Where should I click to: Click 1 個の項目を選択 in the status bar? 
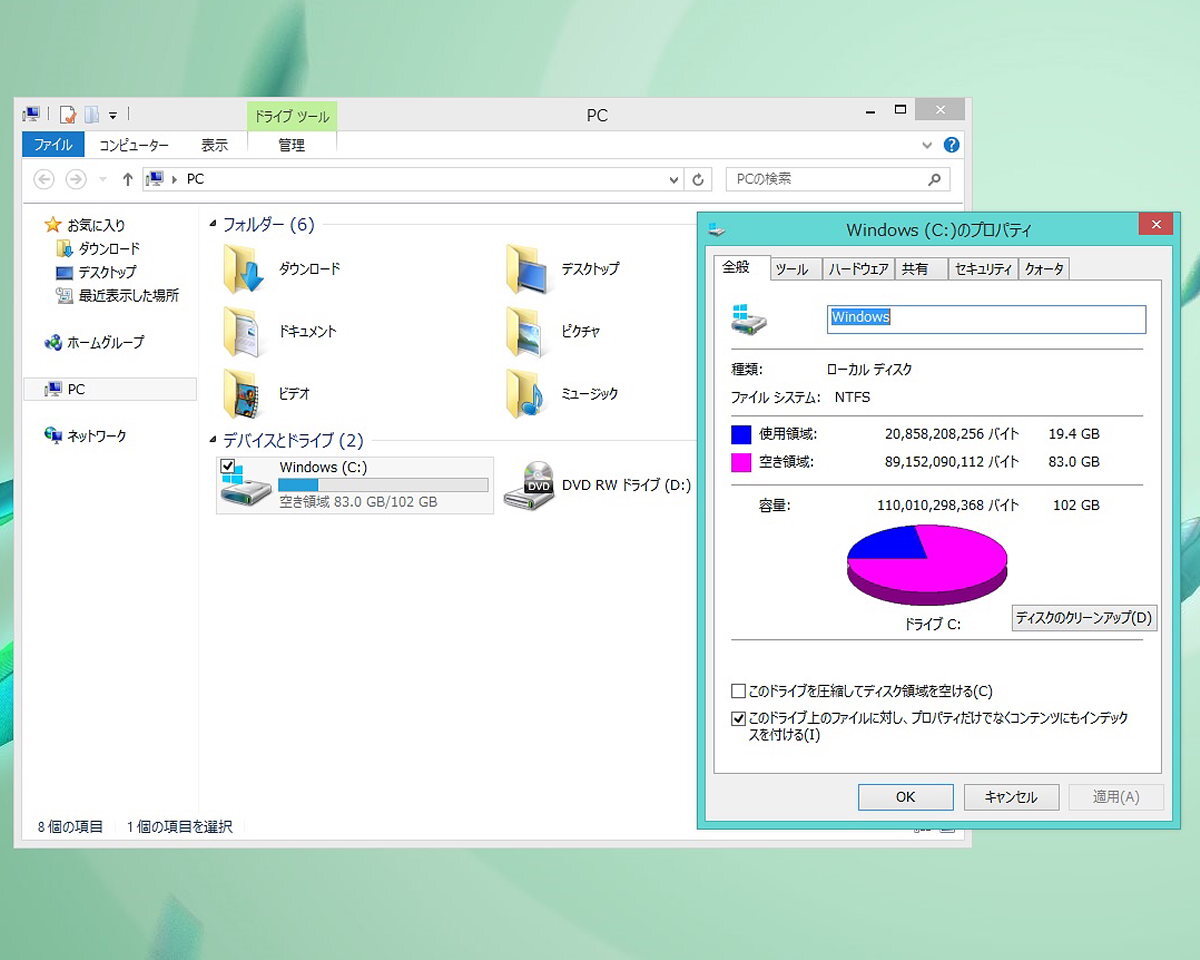pos(180,827)
